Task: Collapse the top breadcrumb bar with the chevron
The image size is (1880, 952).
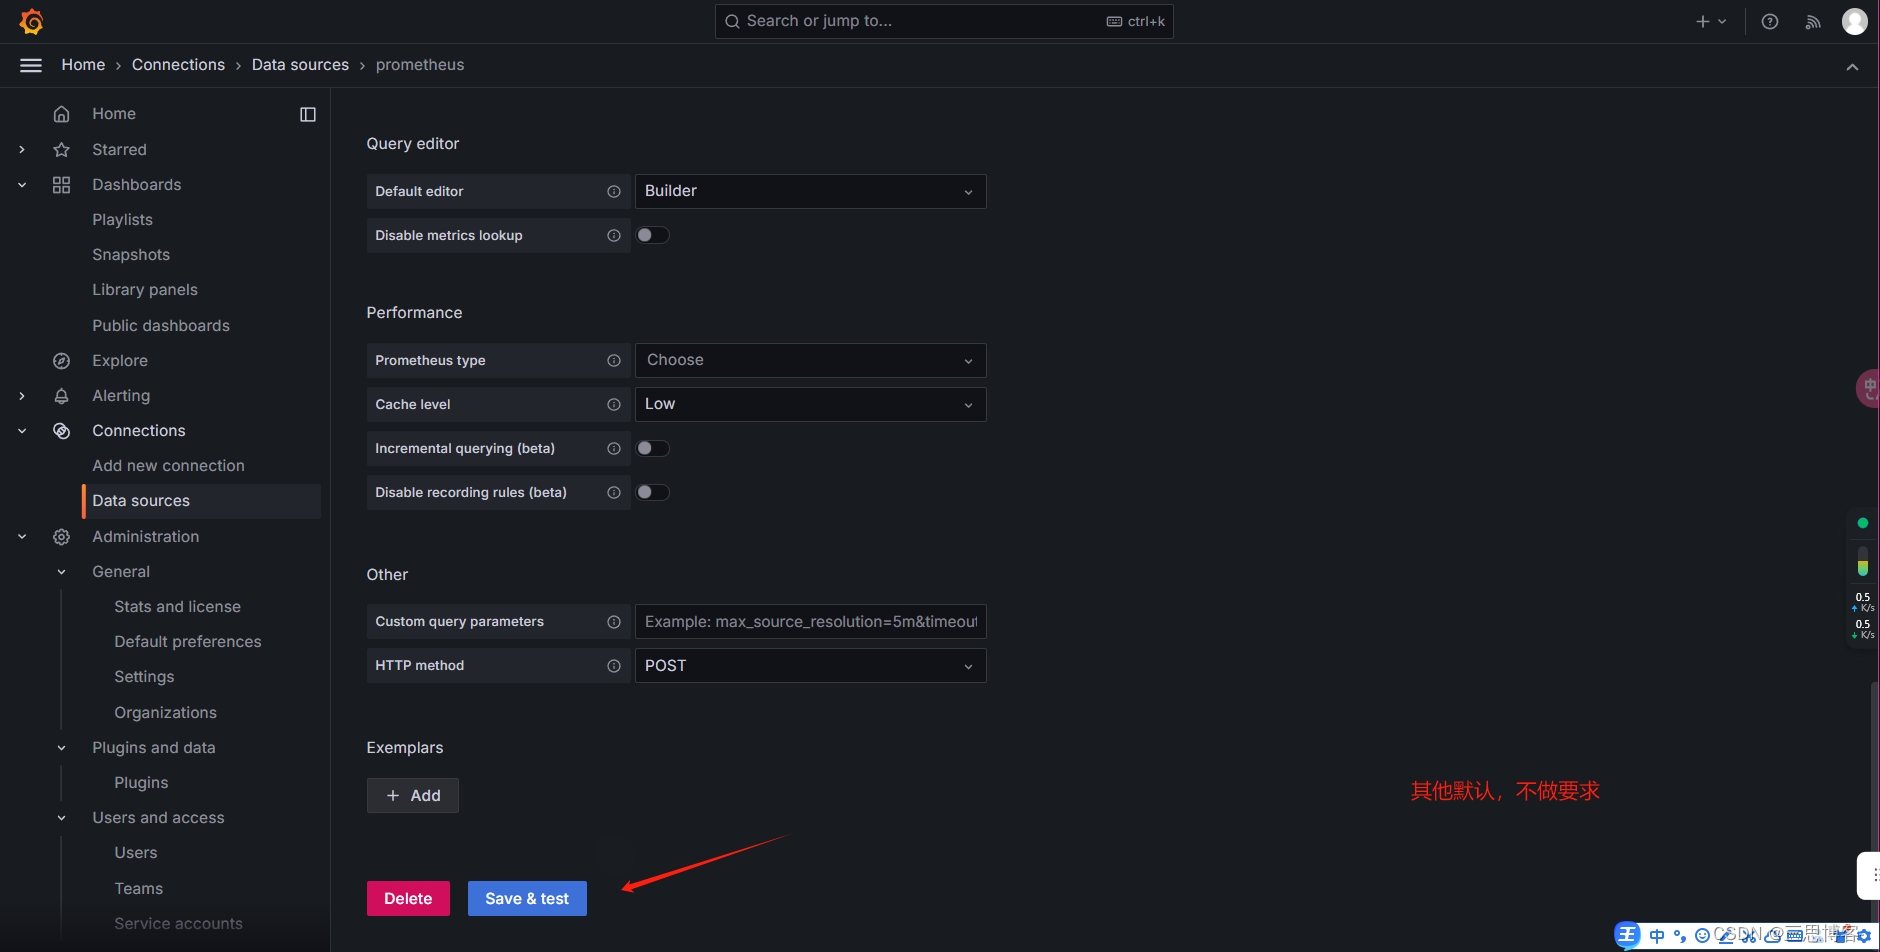Action: (1852, 67)
